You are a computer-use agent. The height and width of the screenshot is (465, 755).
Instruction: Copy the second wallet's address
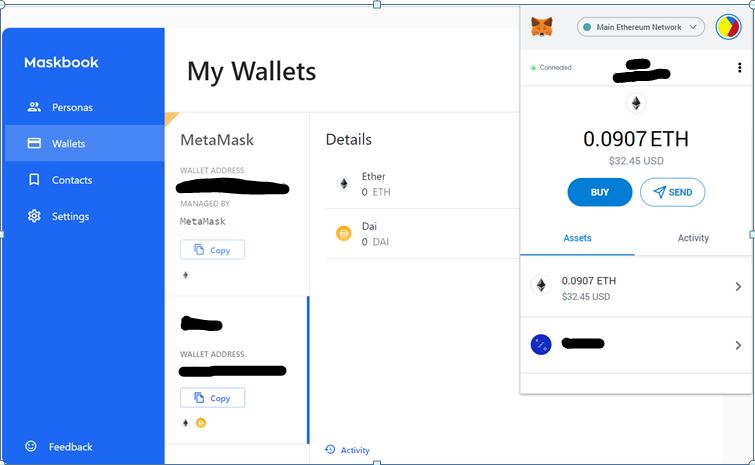point(212,398)
